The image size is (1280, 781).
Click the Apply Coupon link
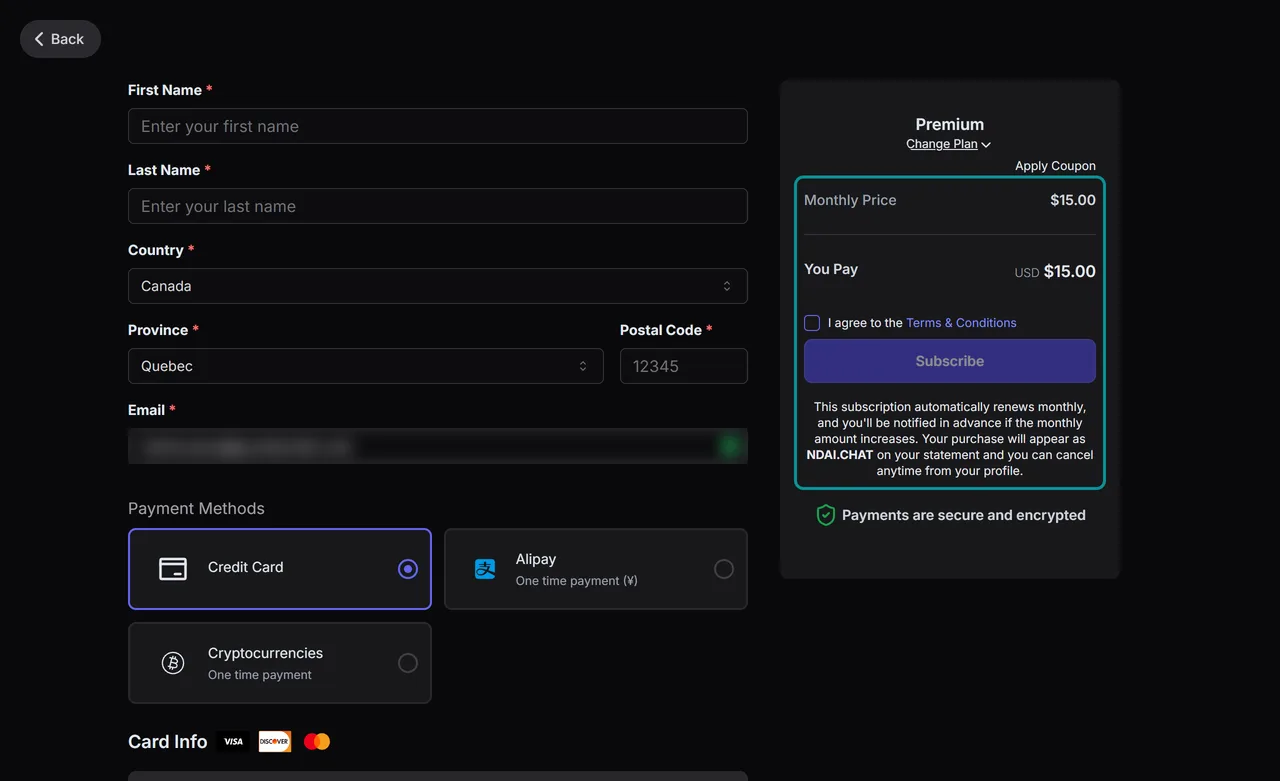pos(1055,166)
